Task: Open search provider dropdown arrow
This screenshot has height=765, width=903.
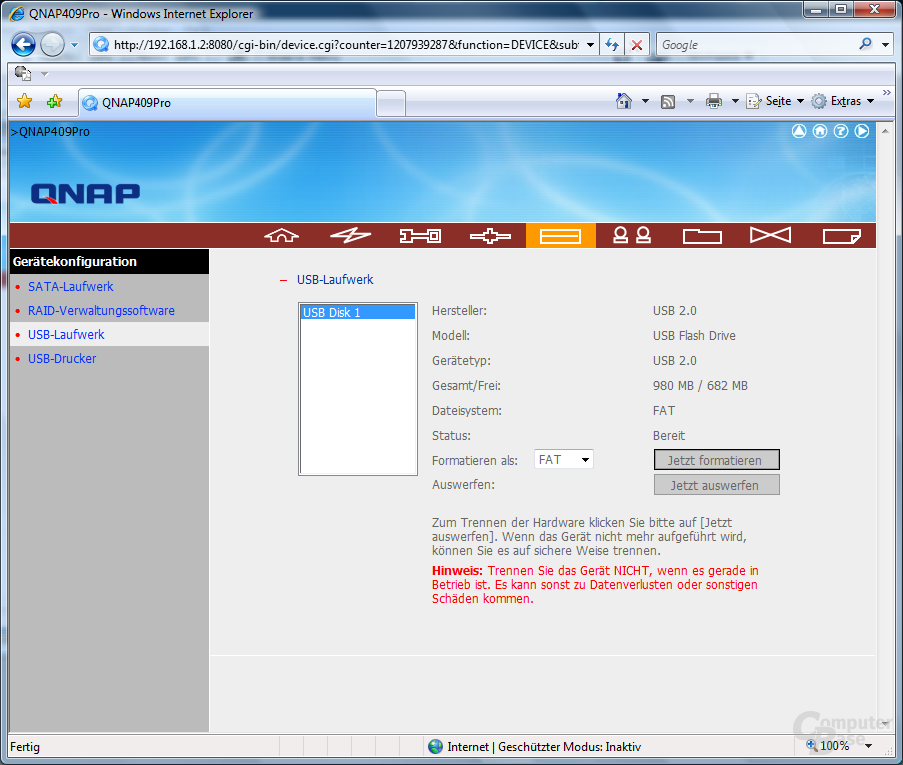Action: click(x=885, y=44)
